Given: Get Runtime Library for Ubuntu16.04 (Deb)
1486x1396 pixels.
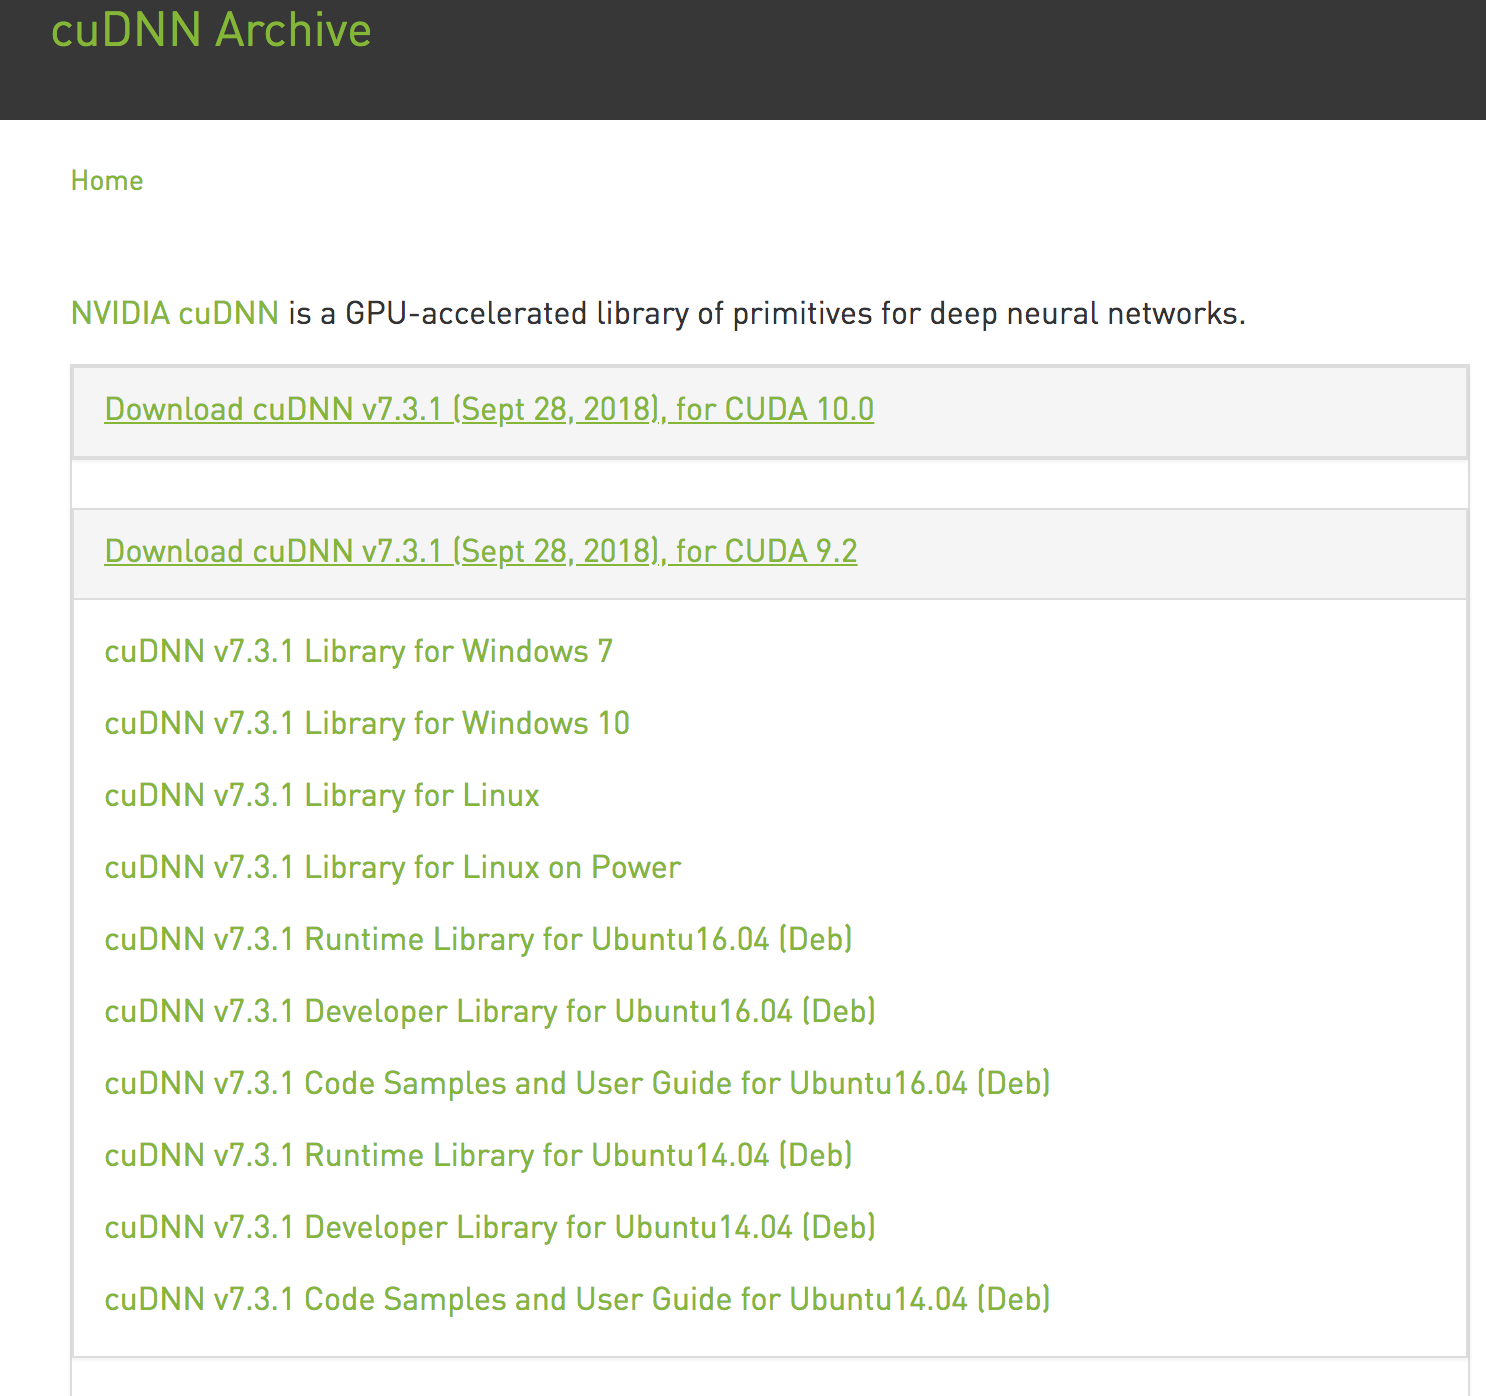Looking at the screenshot, I should [478, 940].
